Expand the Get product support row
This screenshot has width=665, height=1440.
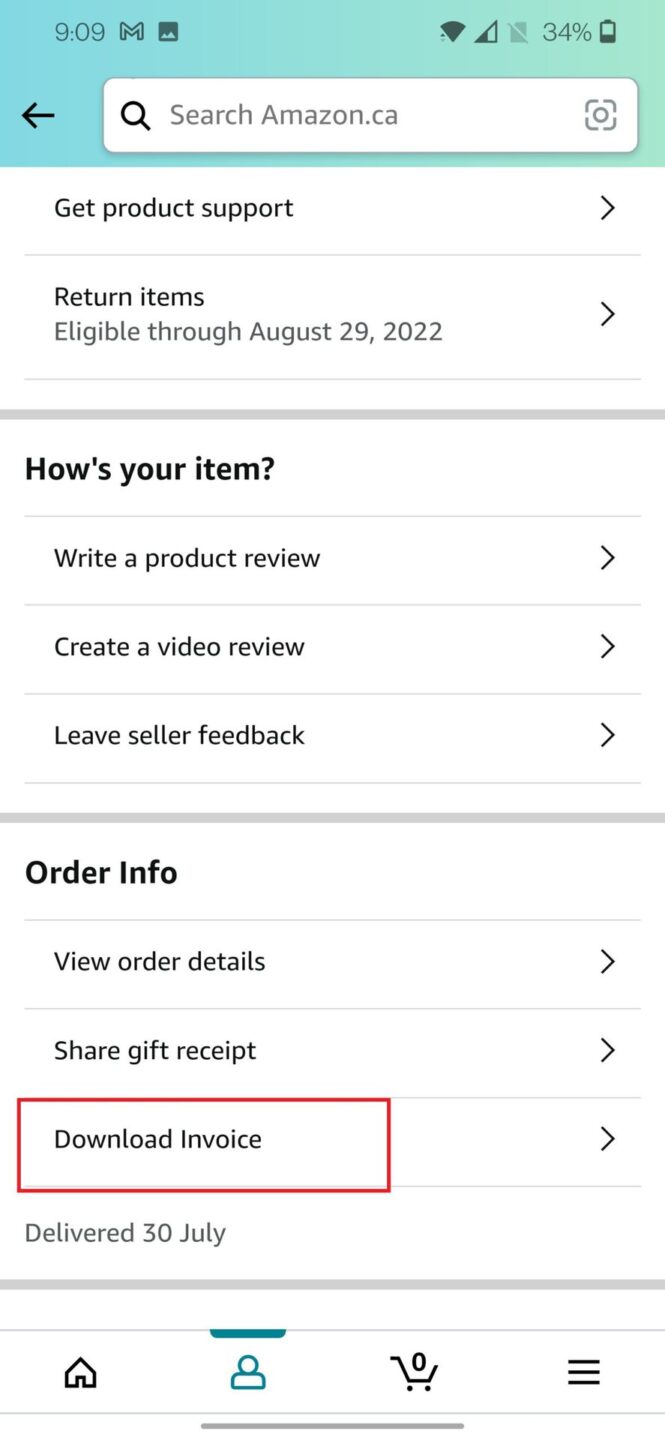[330, 207]
